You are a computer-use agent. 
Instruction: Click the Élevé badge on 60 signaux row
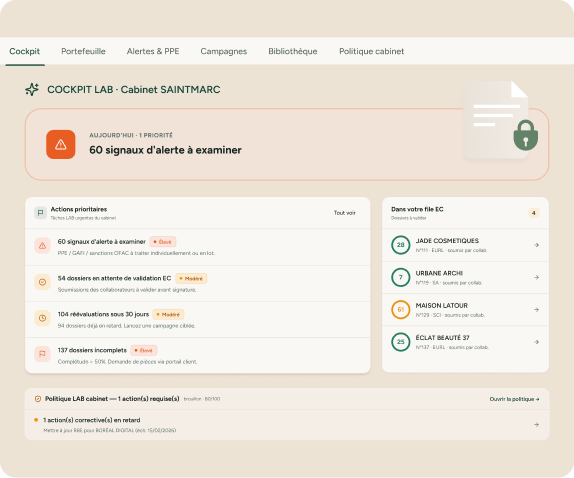163,242
